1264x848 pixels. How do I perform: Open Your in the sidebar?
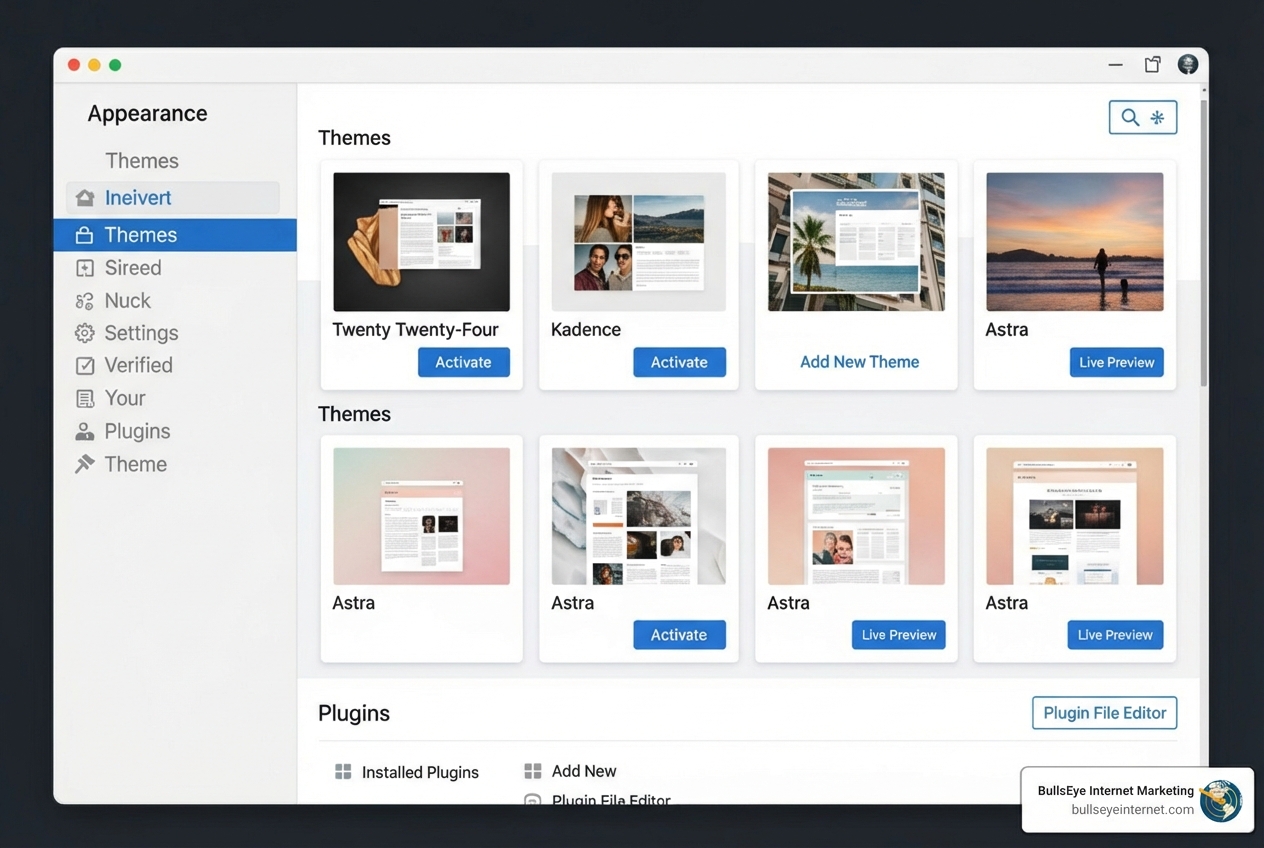[x=125, y=399]
